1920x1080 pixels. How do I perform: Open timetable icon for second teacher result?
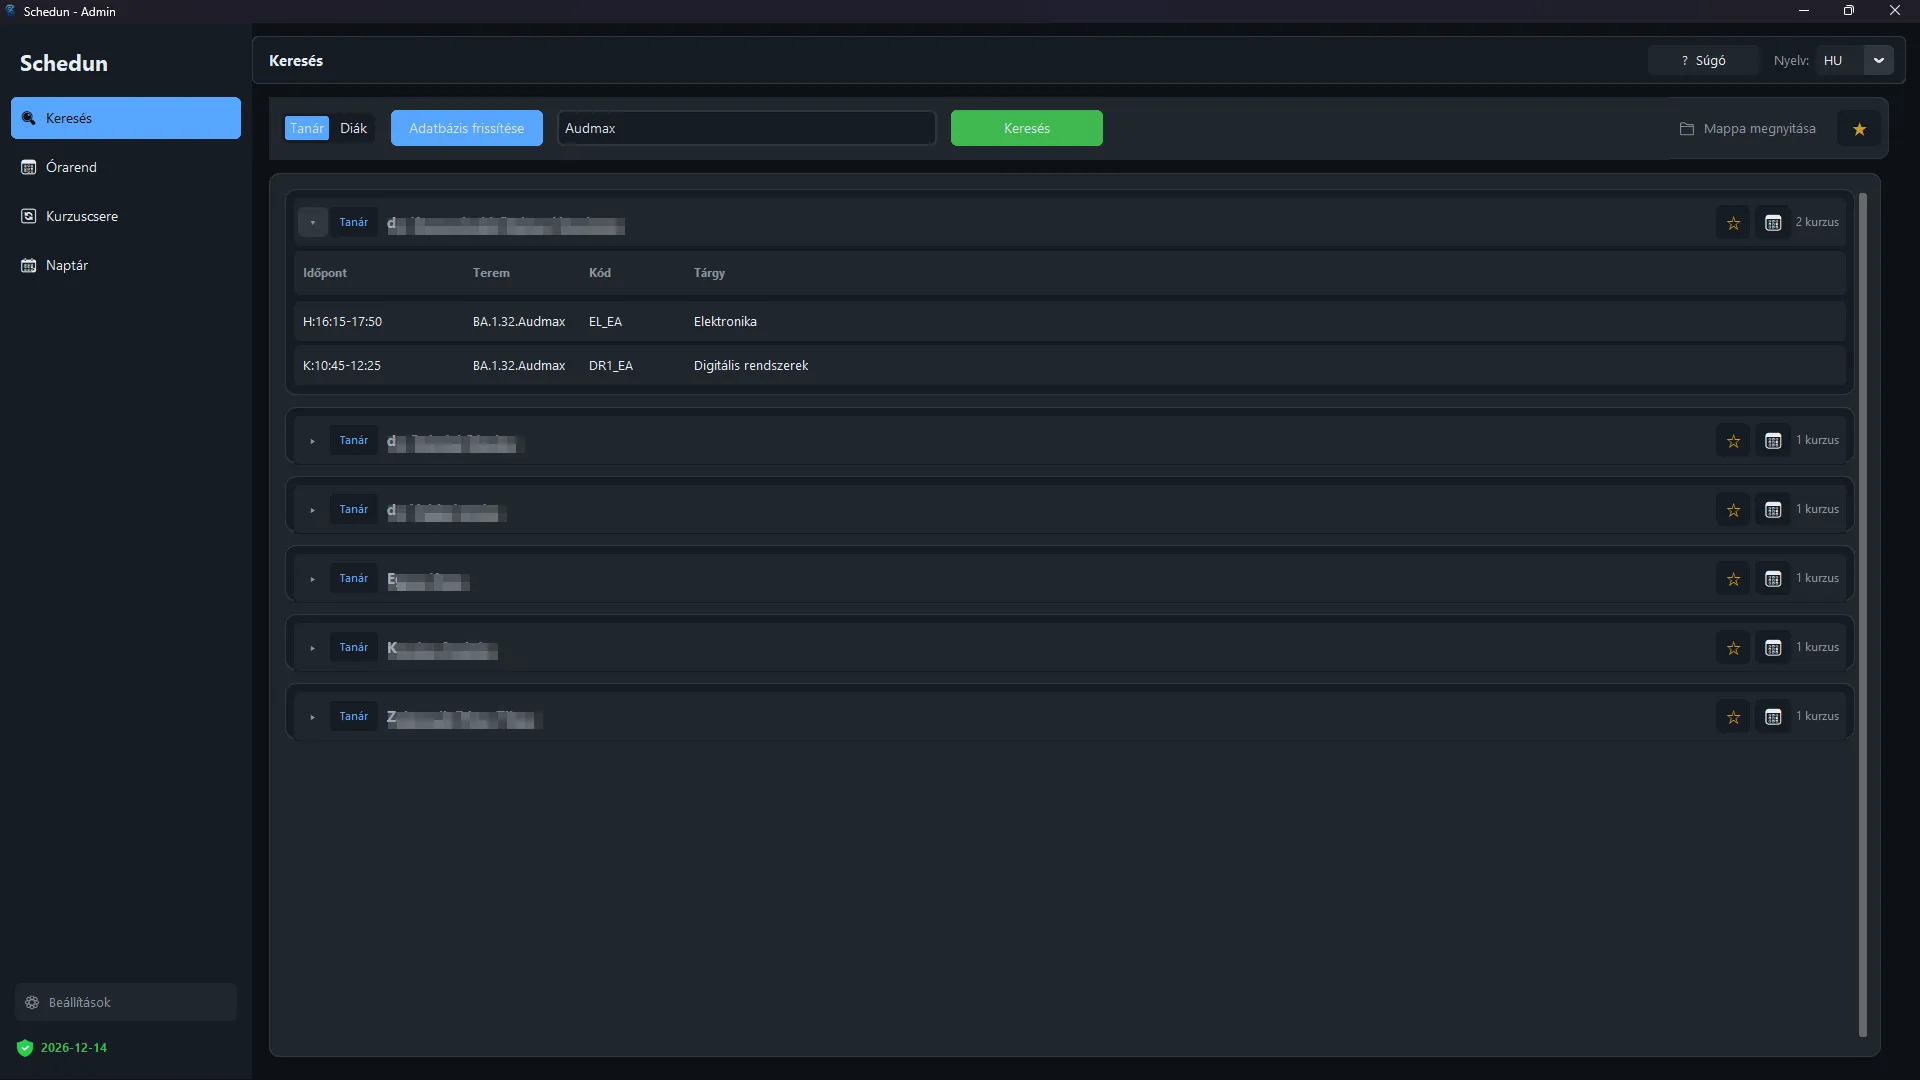(x=1773, y=440)
